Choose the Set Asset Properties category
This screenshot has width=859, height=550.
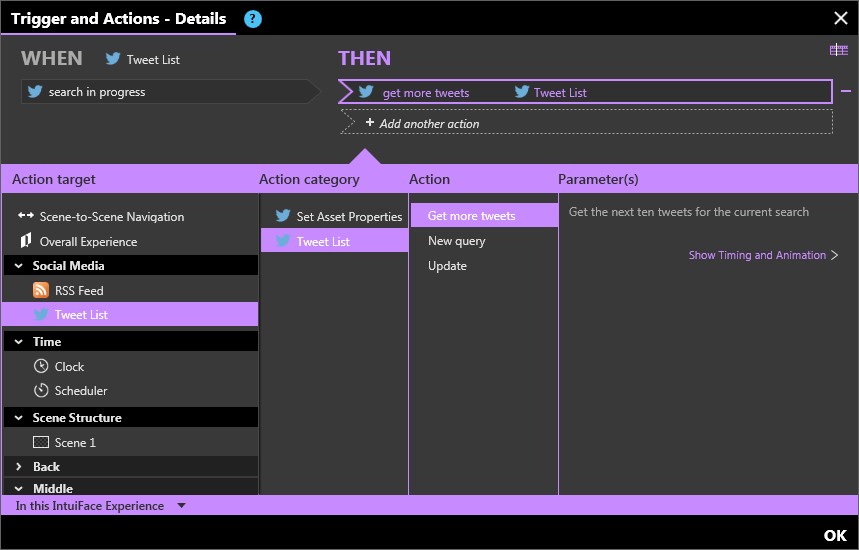click(x=335, y=216)
